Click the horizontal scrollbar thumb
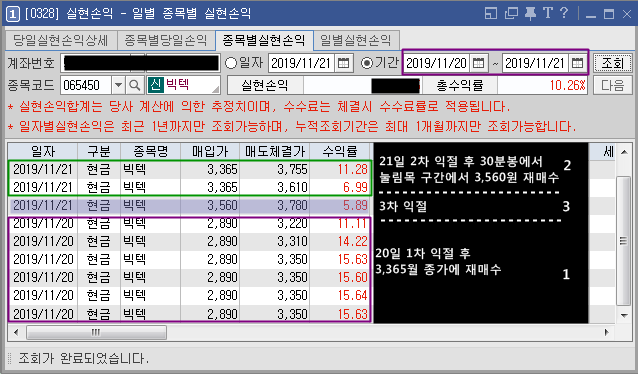 tap(96, 332)
